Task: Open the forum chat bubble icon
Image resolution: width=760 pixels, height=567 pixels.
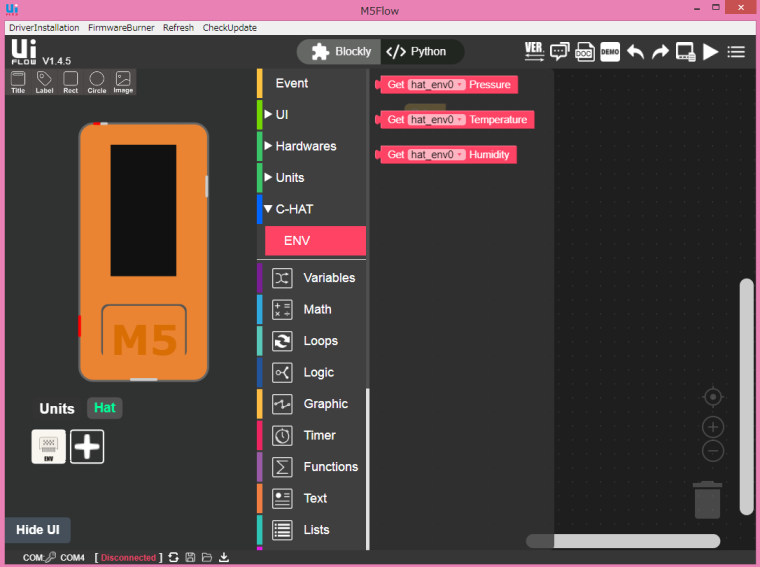Action: (x=559, y=51)
